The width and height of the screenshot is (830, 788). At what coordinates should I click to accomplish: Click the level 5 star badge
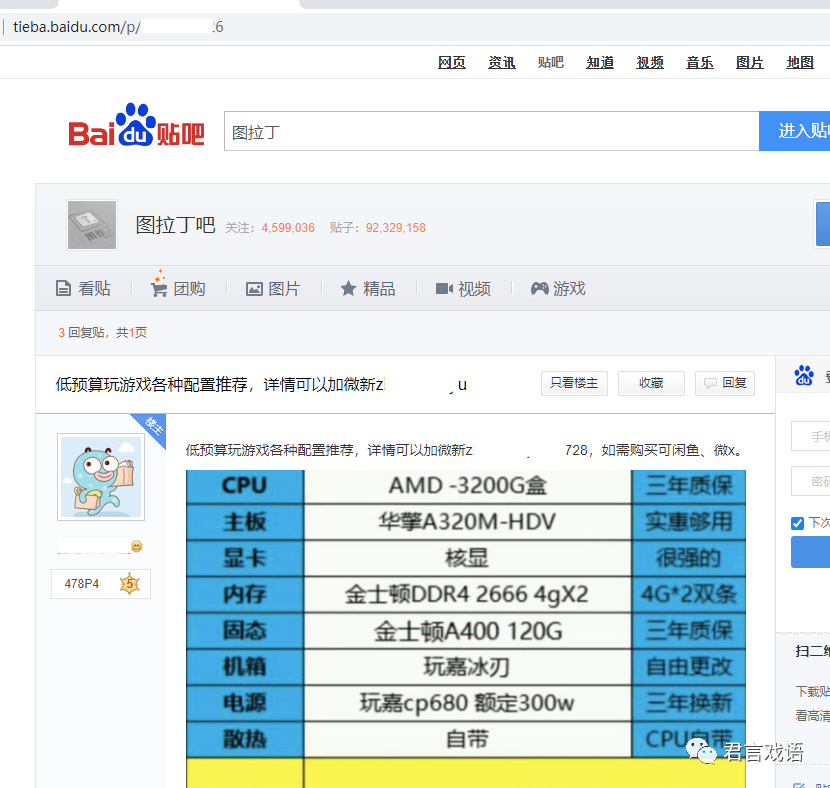click(x=130, y=584)
